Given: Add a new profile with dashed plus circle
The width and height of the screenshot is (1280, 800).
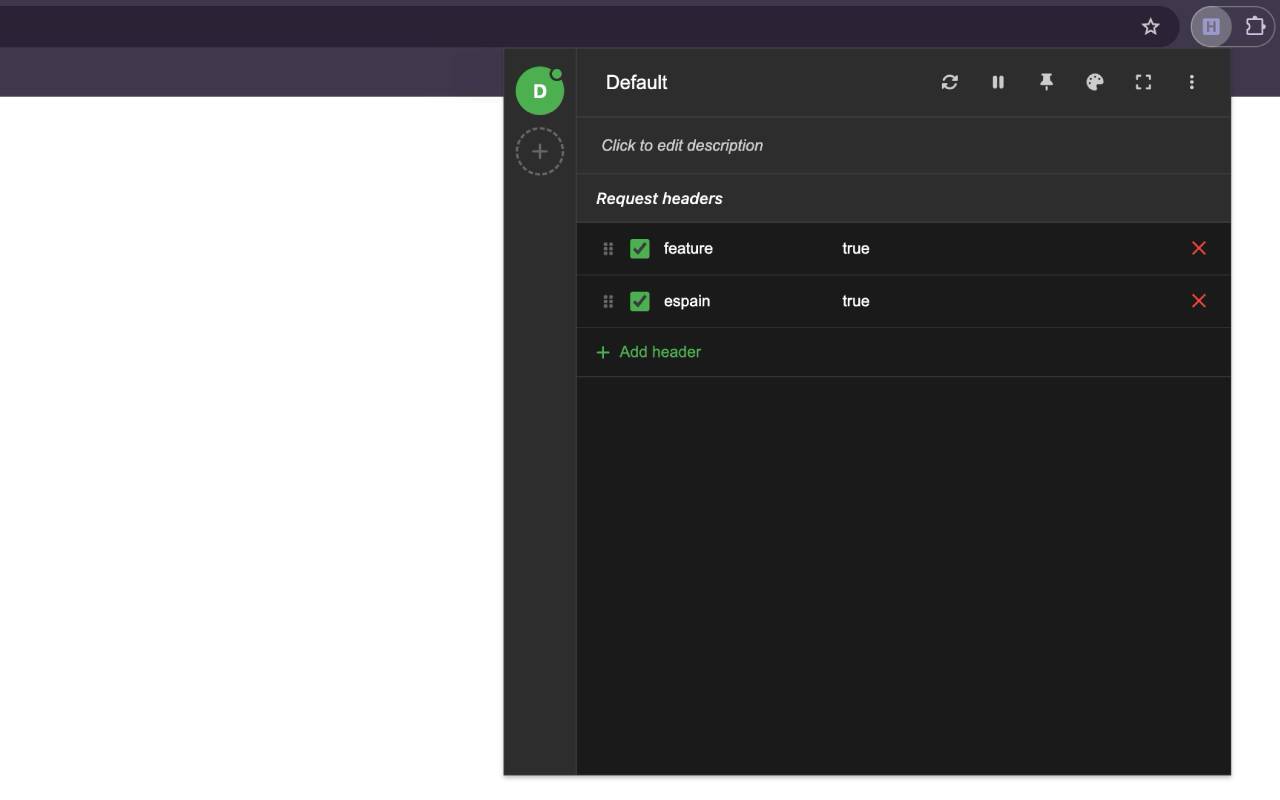Looking at the screenshot, I should click(x=540, y=152).
